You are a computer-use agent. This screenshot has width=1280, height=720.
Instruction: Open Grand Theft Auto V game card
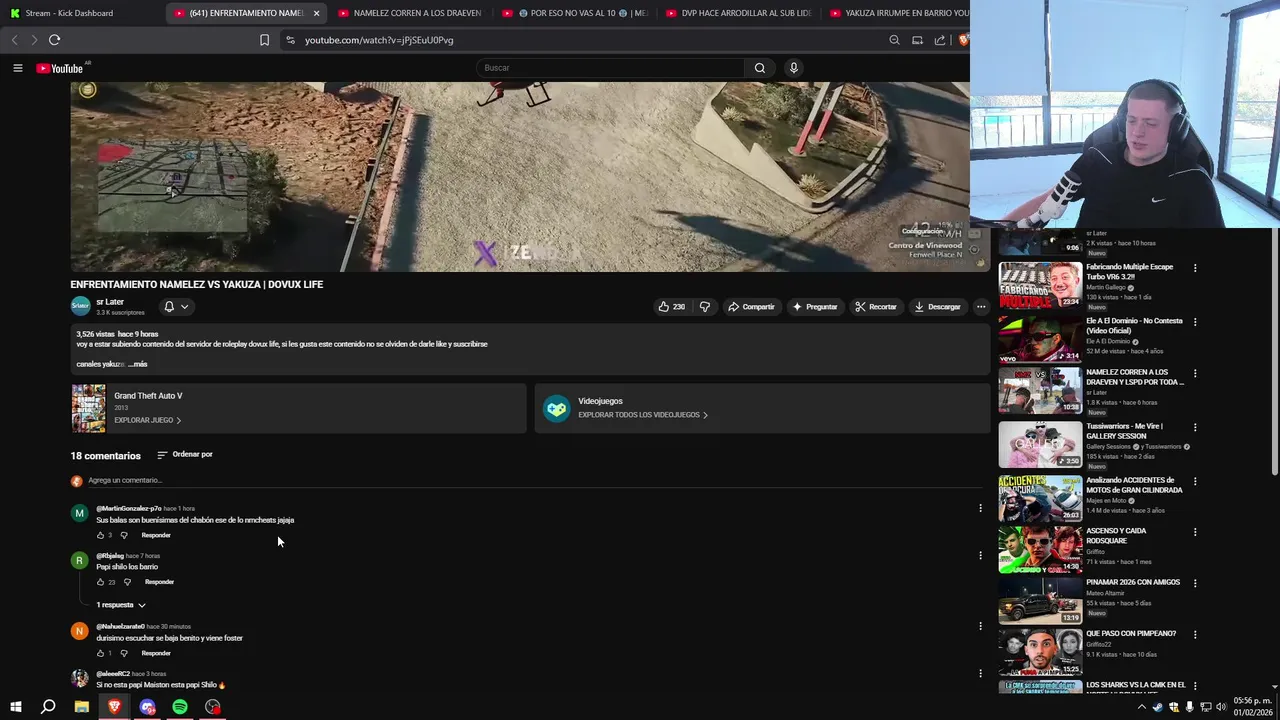coord(298,408)
